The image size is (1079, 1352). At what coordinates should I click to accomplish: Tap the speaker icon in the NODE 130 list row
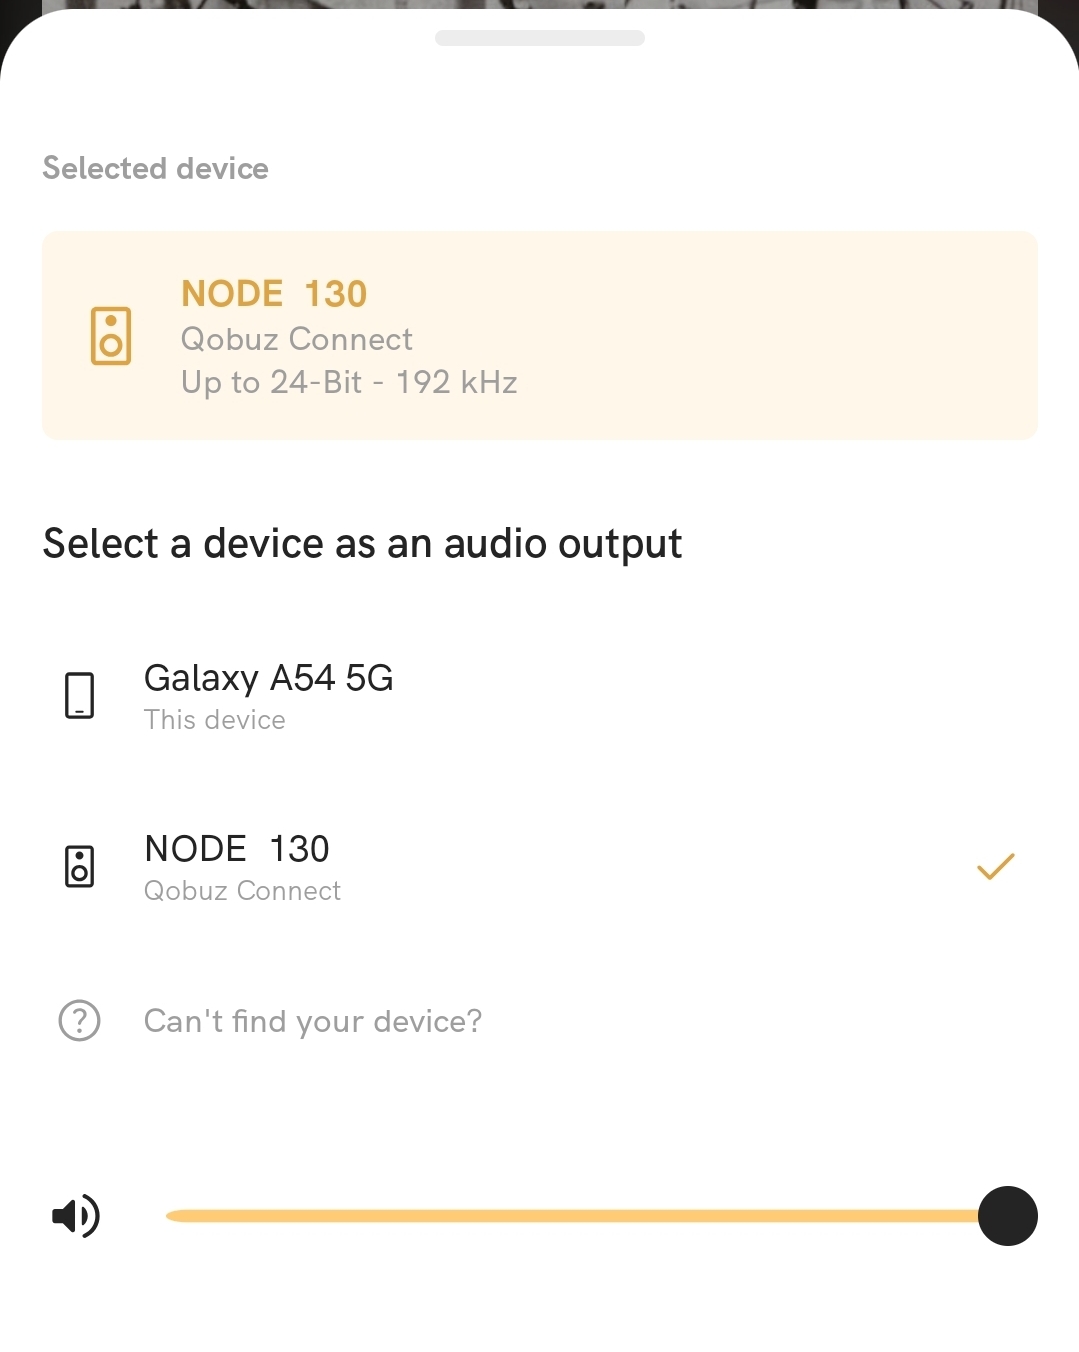tap(79, 866)
